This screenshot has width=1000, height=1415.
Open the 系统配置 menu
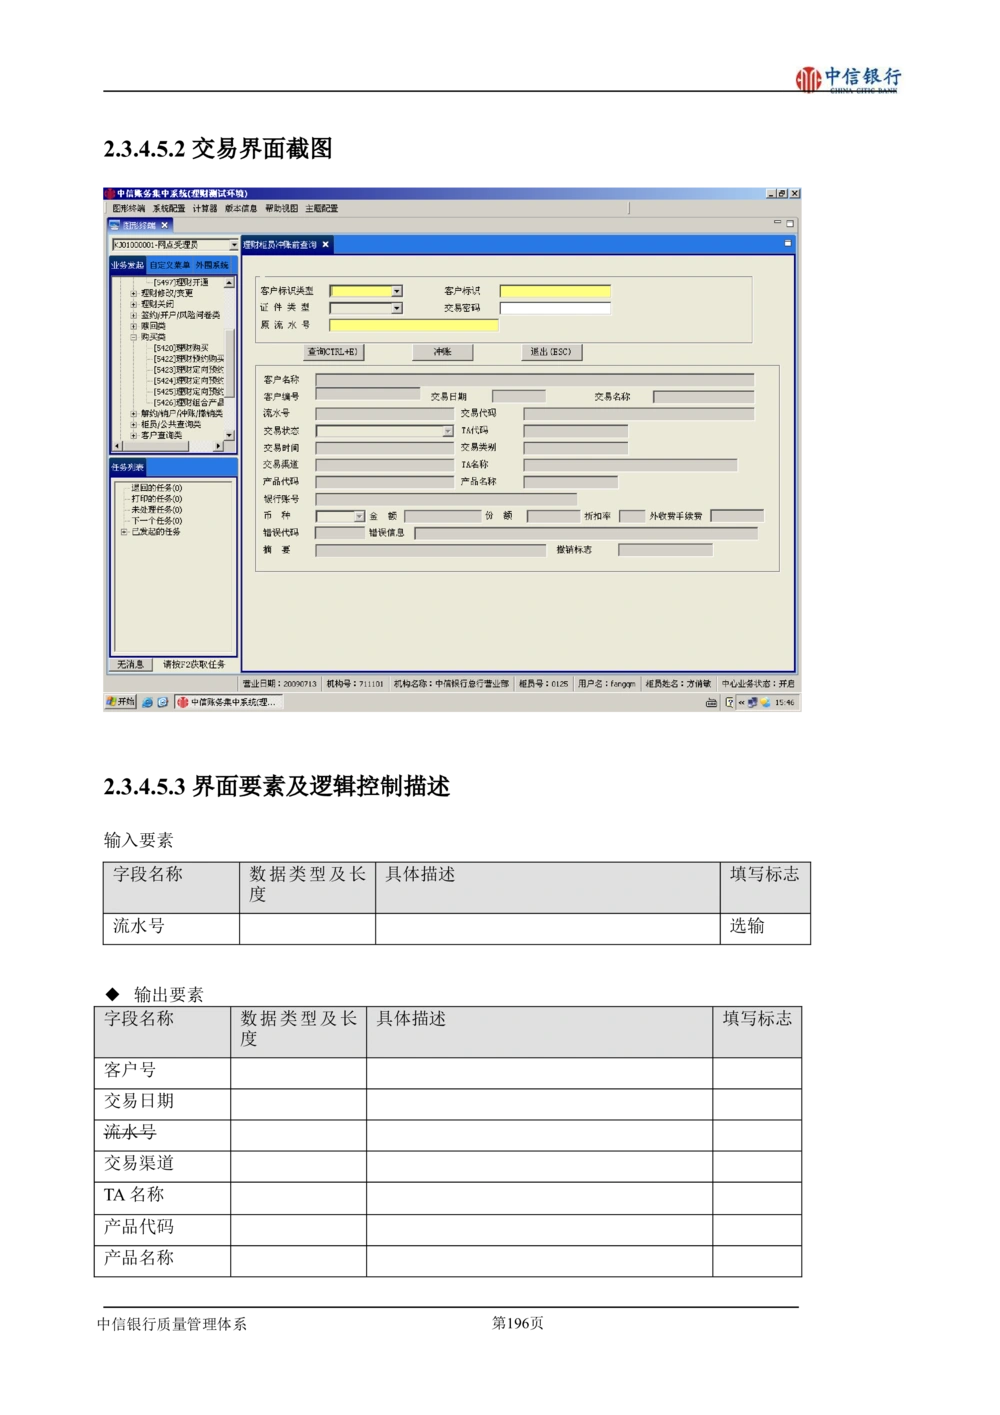tap(169, 209)
